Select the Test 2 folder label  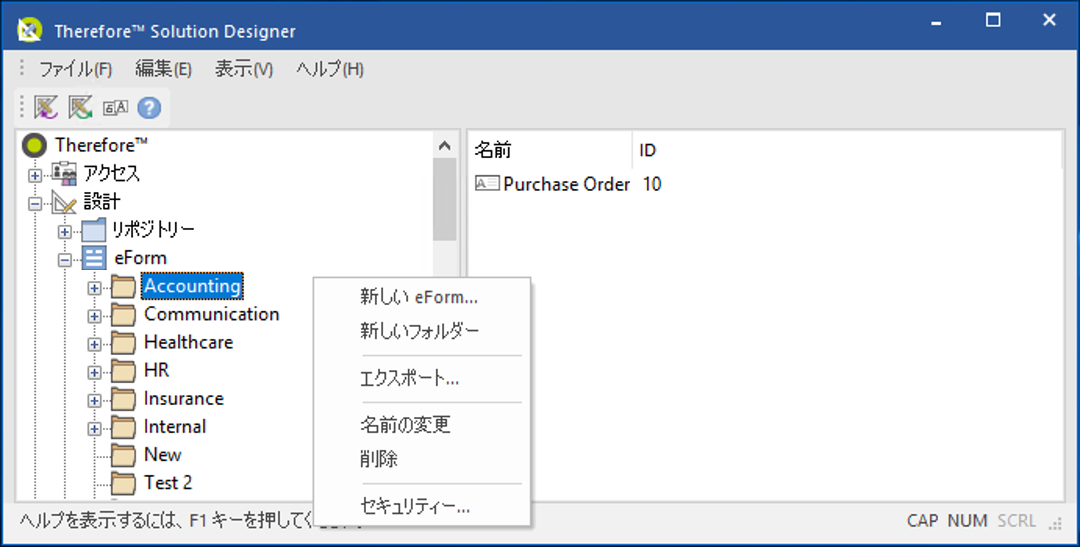(167, 484)
